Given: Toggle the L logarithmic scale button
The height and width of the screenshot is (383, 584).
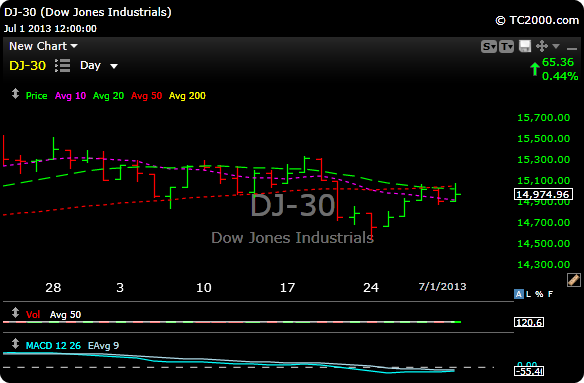Looking at the screenshot, I should pos(529,294).
